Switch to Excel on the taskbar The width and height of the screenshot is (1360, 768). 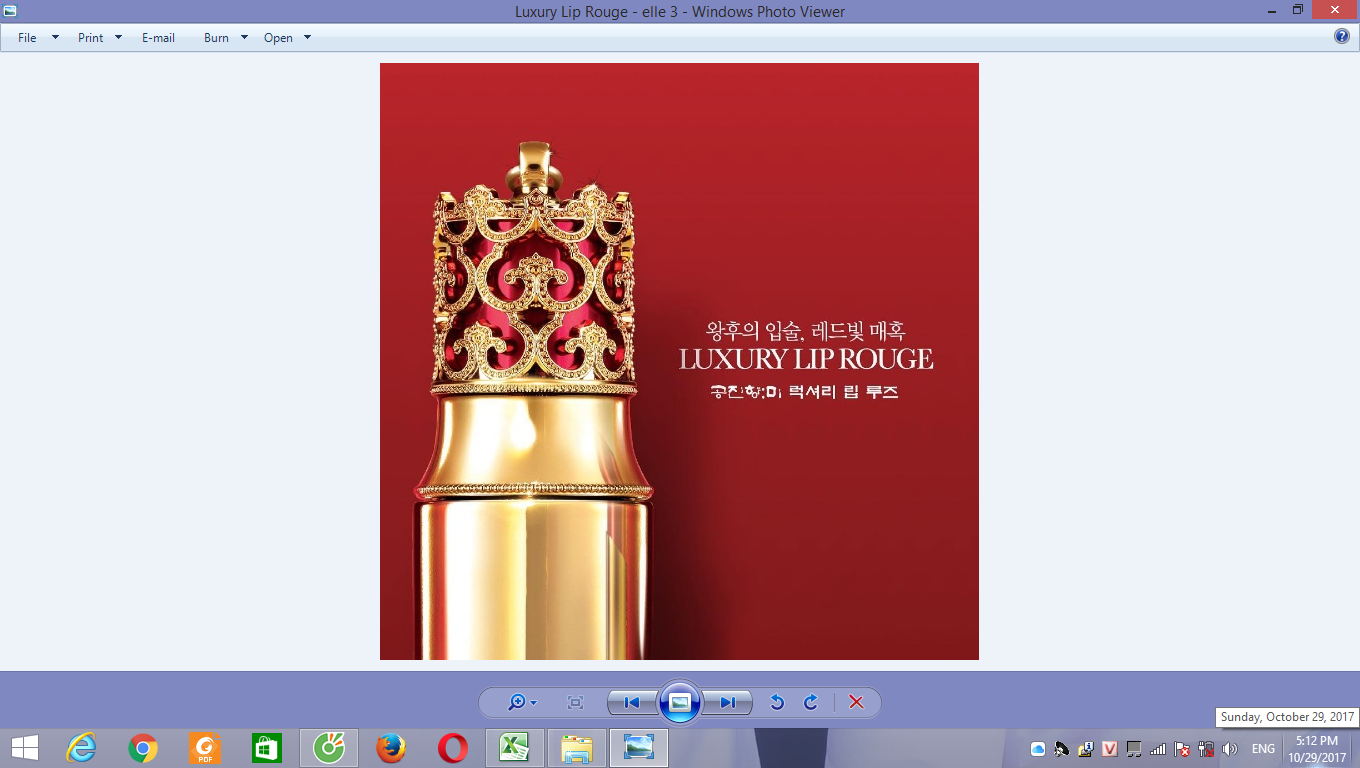(514, 748)
